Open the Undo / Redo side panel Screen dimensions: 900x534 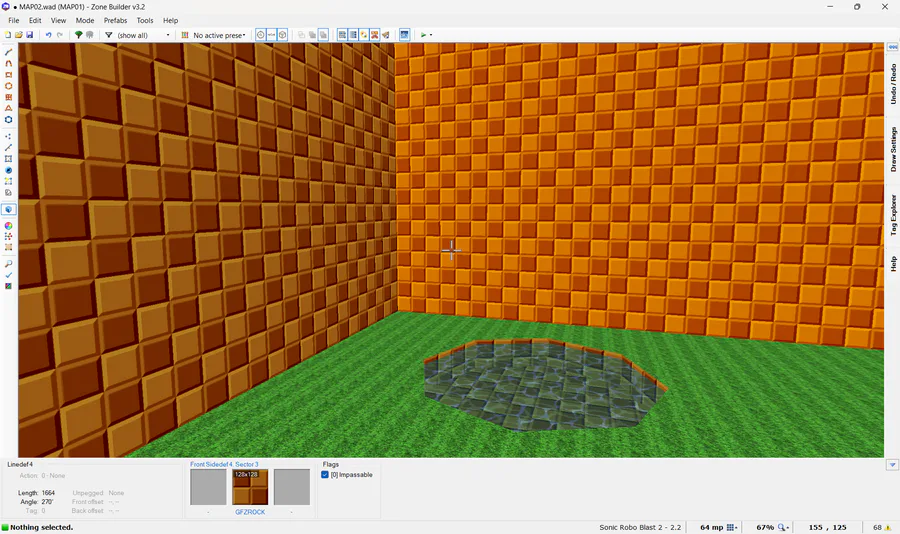(893, 84)
